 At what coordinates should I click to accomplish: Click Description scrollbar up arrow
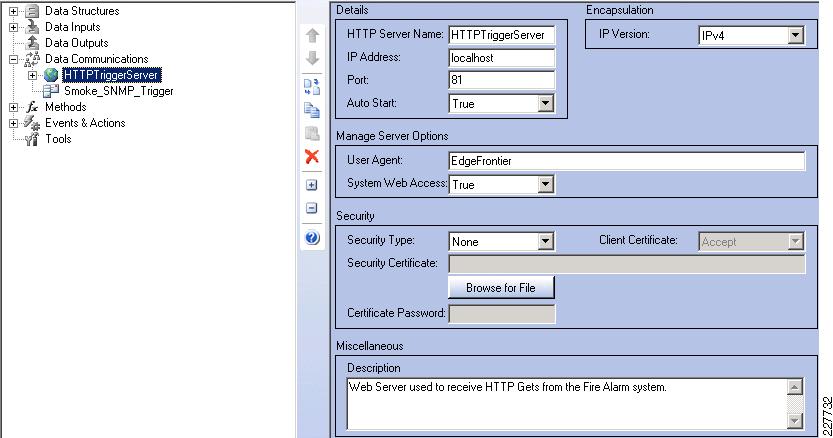[x=794, y=386]
